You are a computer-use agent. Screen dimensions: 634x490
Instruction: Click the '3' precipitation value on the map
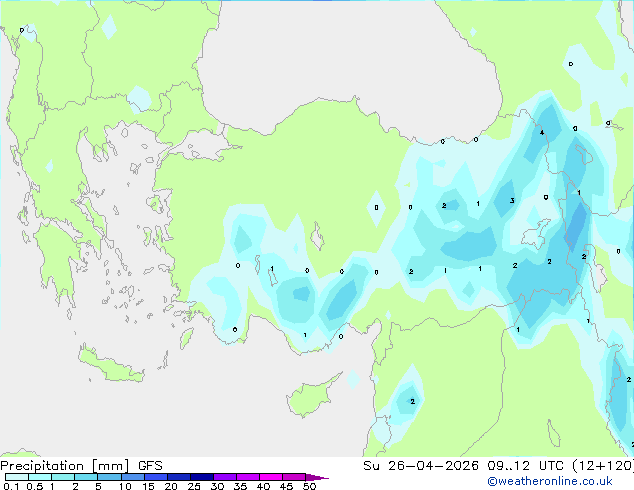512,201
